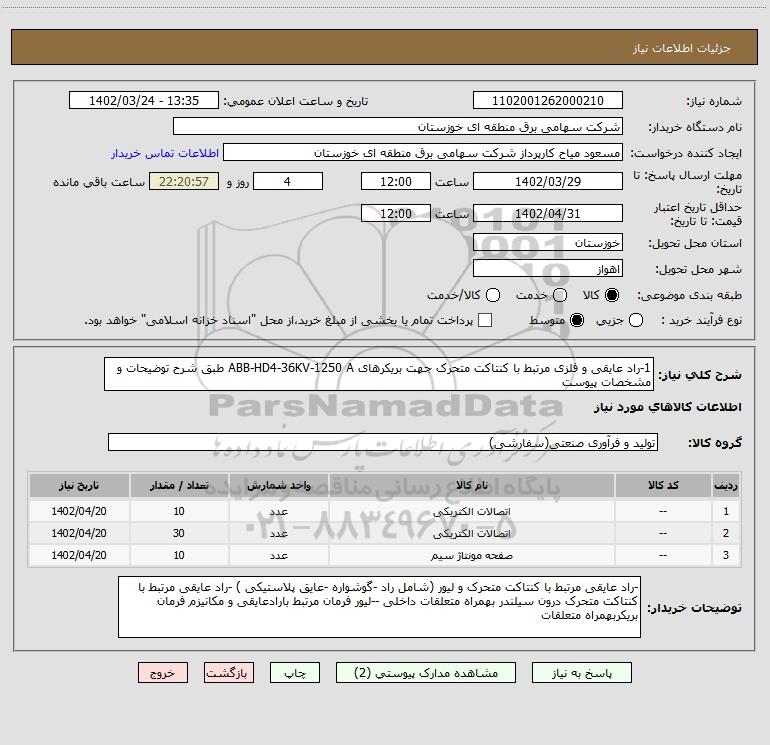Select the کالا/خدمت radio button
This screenshot has height=745, width=770.
[493, 295]
